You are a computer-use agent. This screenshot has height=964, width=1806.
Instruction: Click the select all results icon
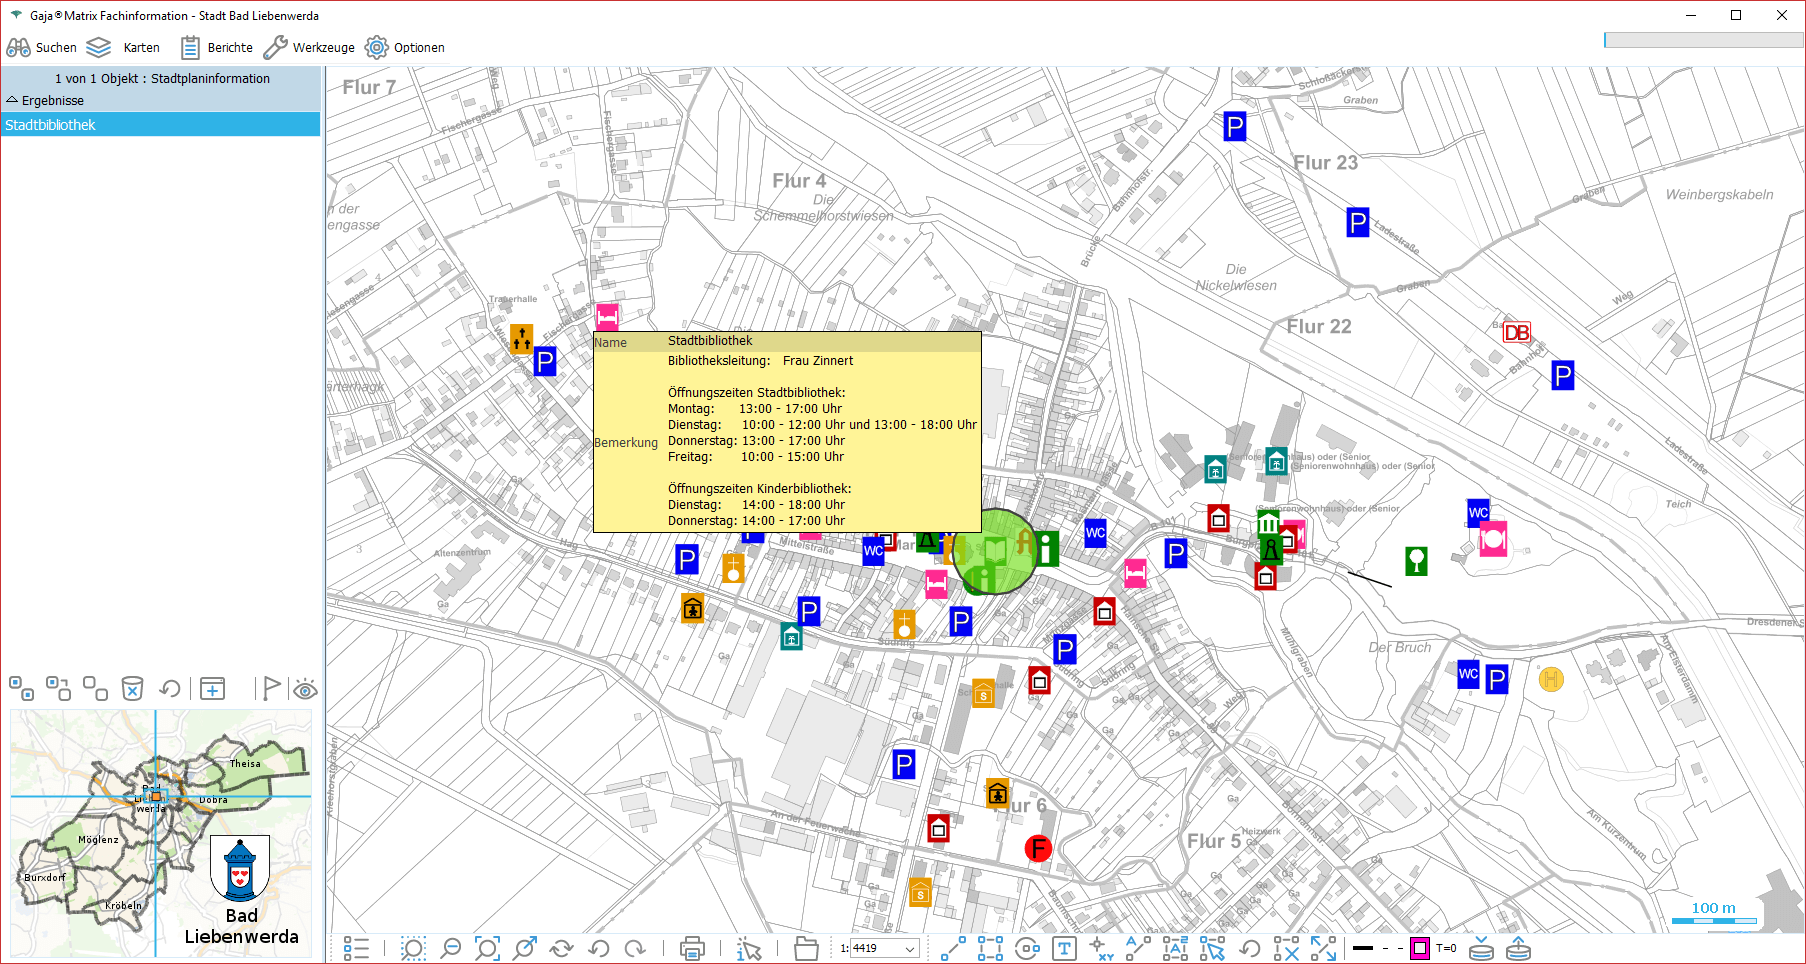21,688
